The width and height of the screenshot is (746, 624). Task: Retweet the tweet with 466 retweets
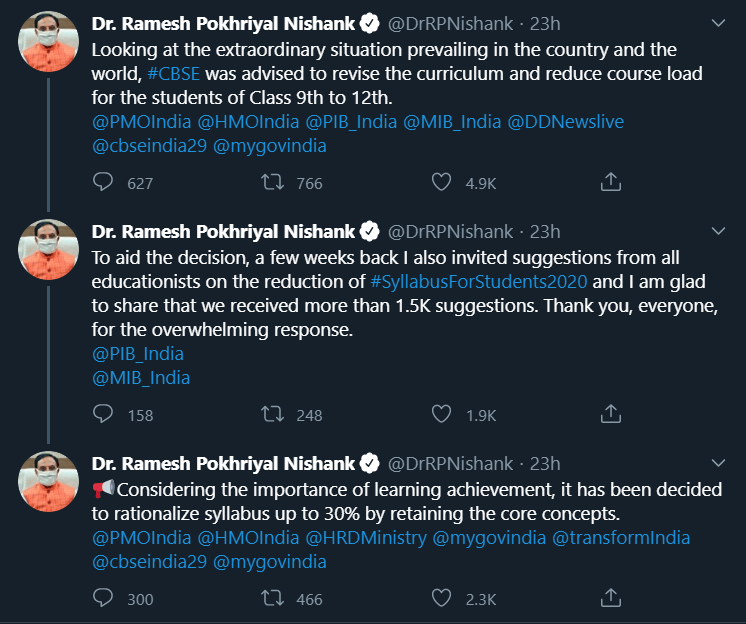pyautogui.click(x=271, y=598)
